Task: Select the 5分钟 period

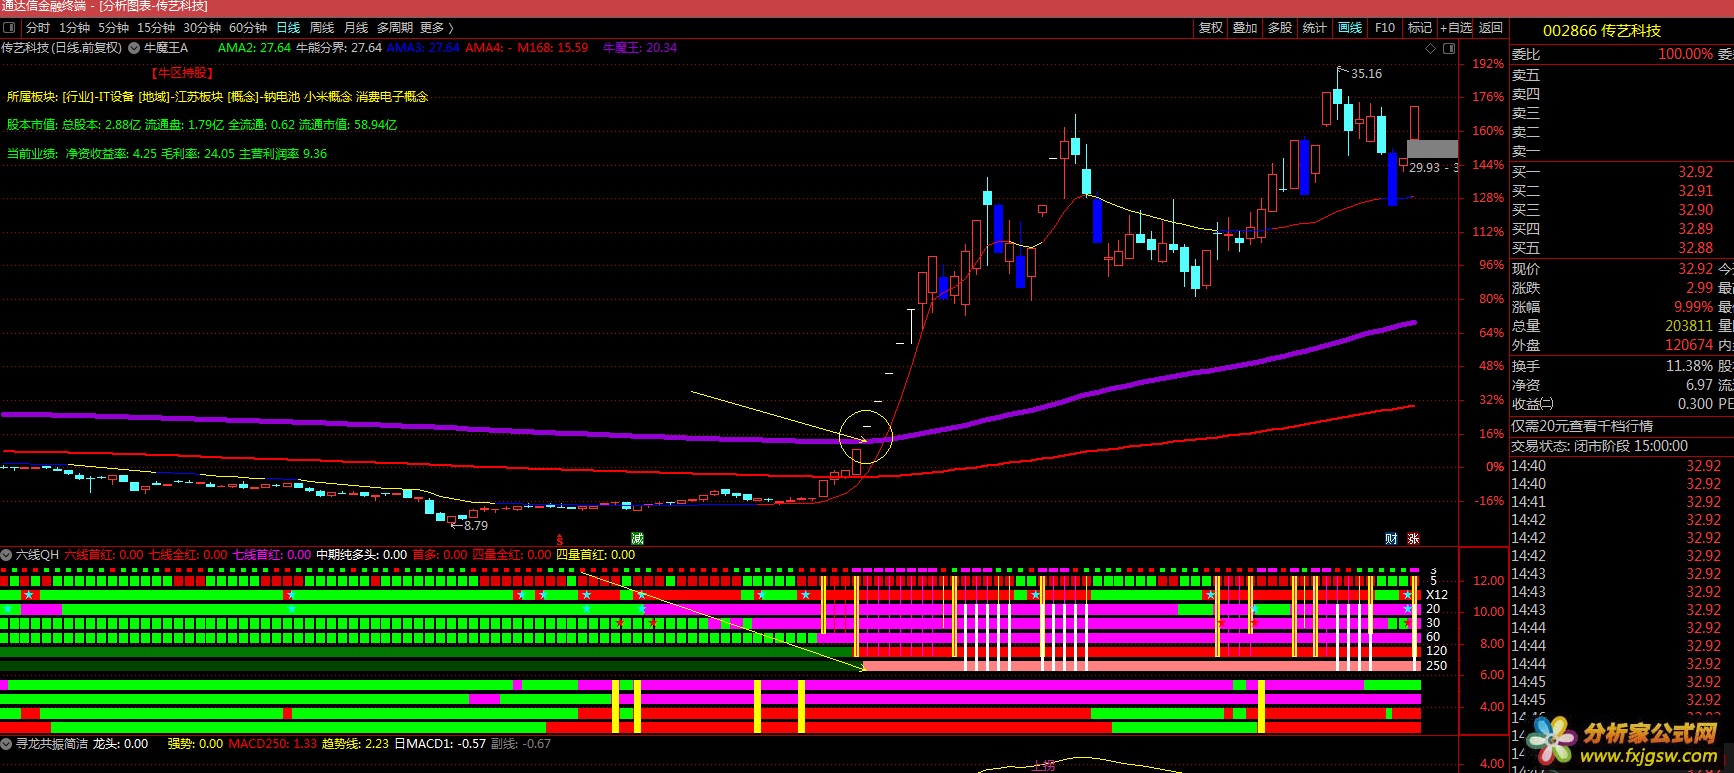Action: (x=113, y=27)
